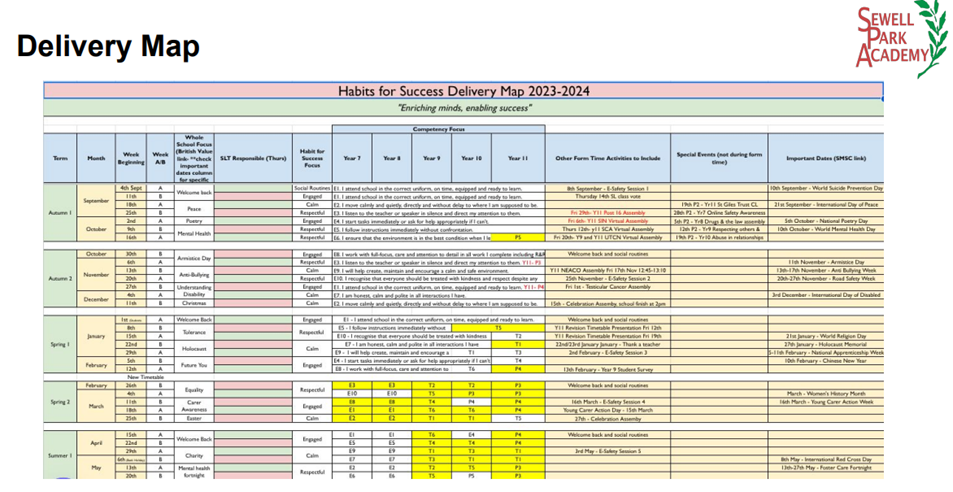Click the '4th Sept' week beginning cell

tap(131, 188)
